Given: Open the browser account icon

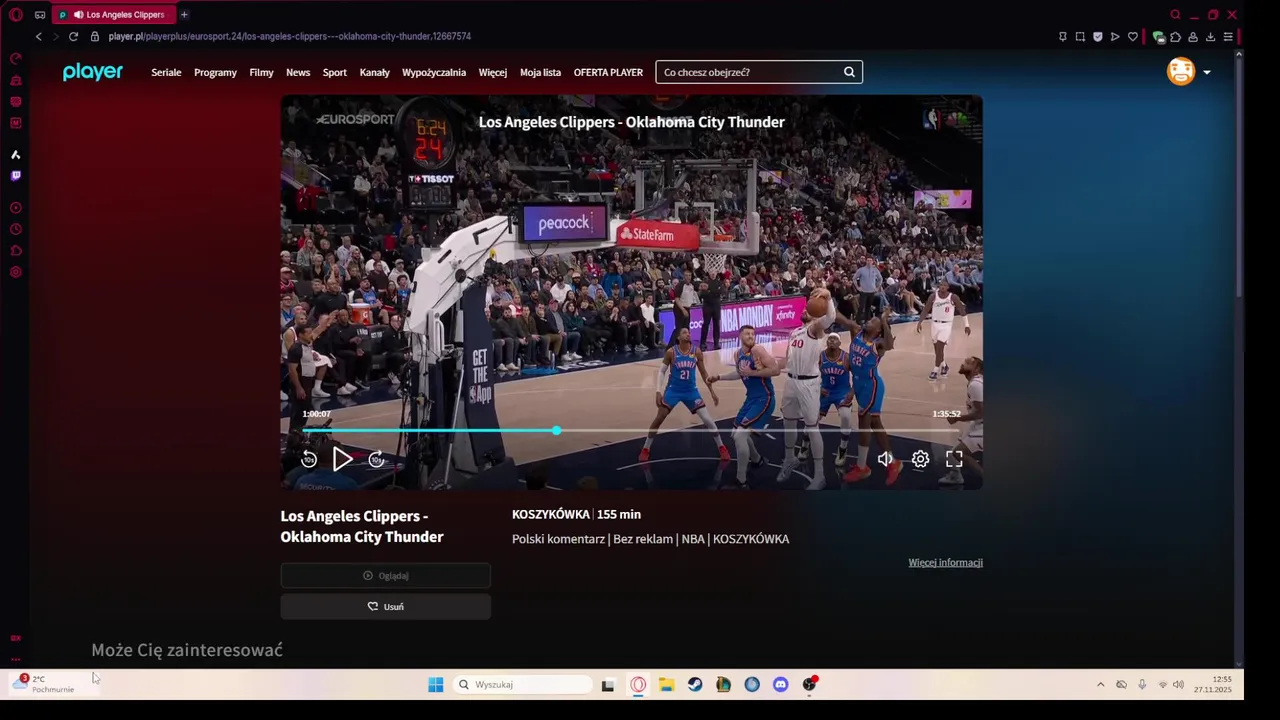Looking at the screenshot, I should (x=1193, y=37).
